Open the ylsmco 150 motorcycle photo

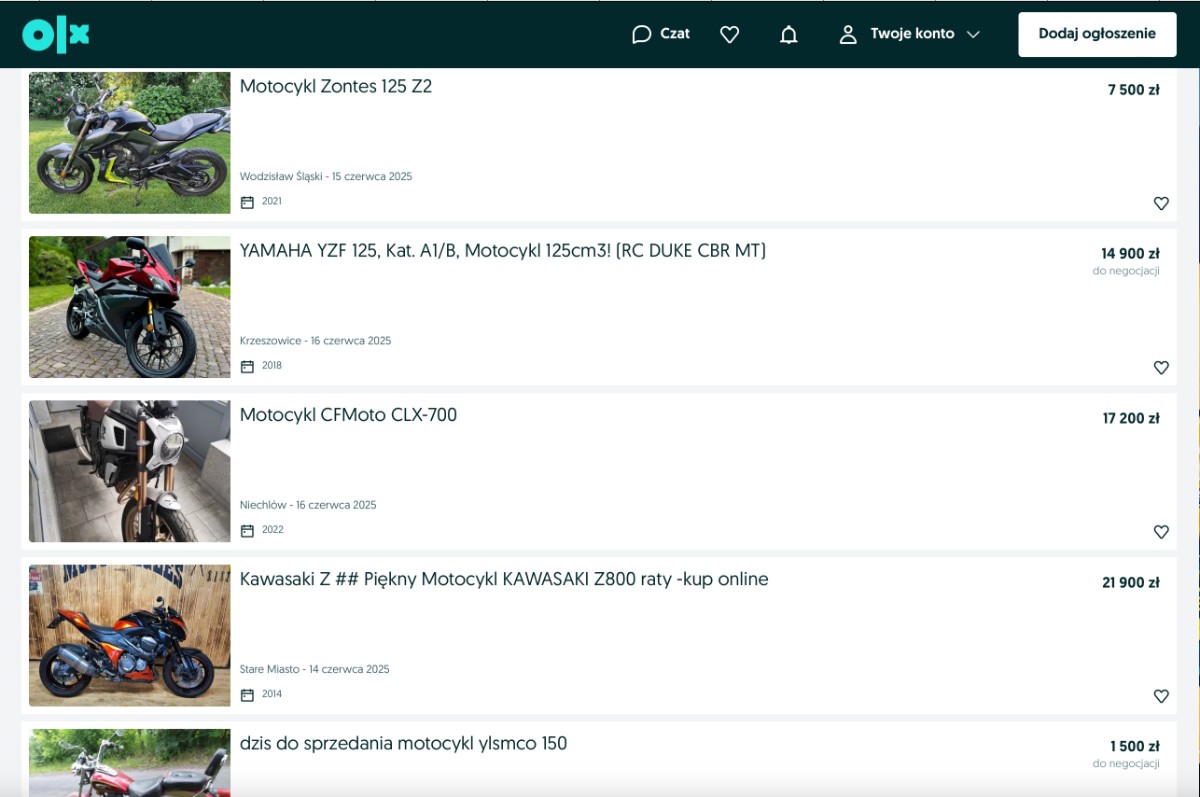pos(130,762)
